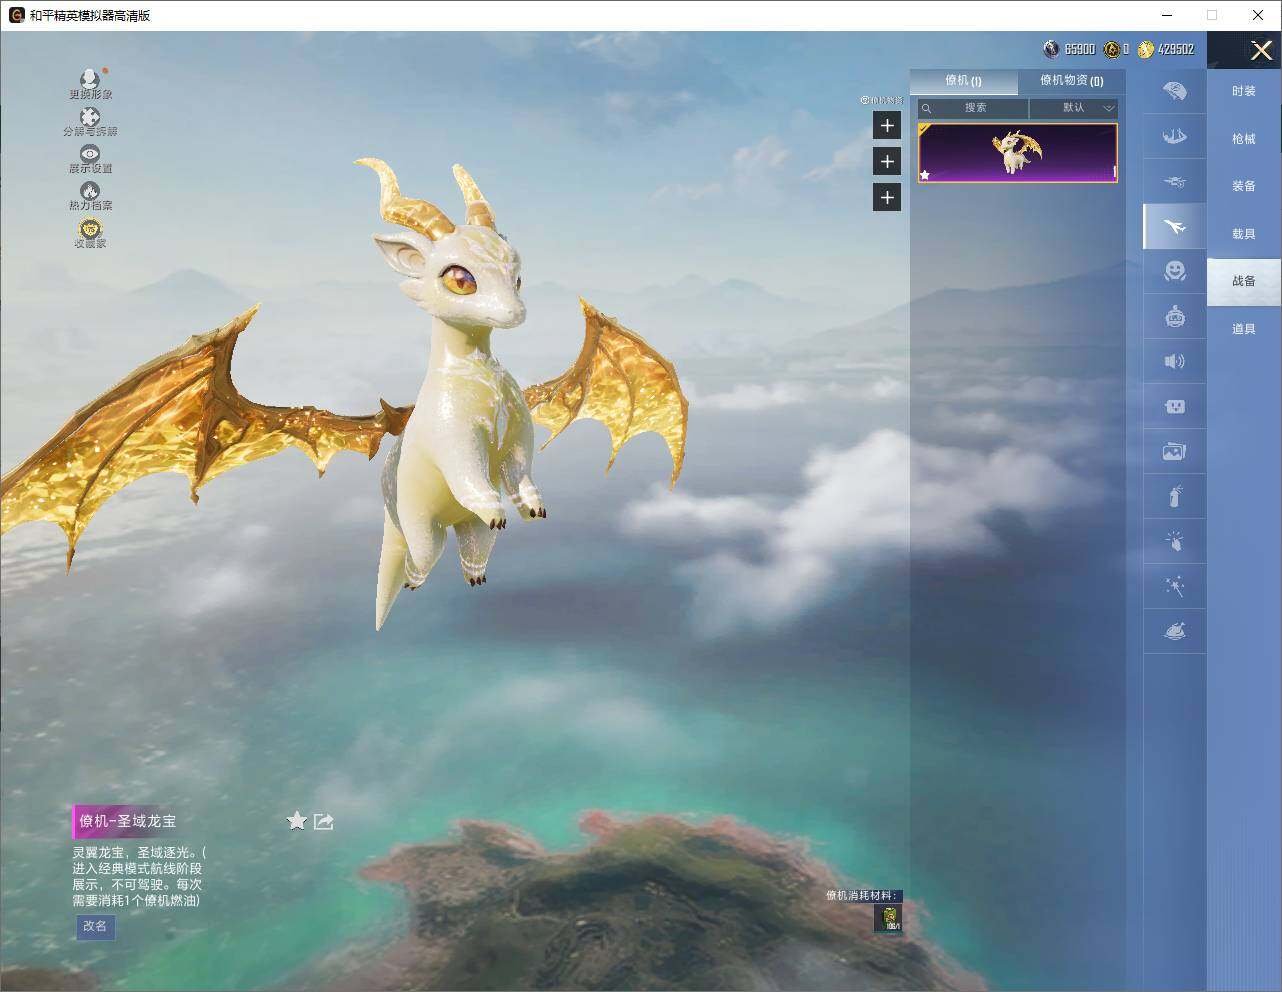1282x992 pixels.
Task: Open the 分解与拆解 puzzle icon
Action: pos(90,122)
